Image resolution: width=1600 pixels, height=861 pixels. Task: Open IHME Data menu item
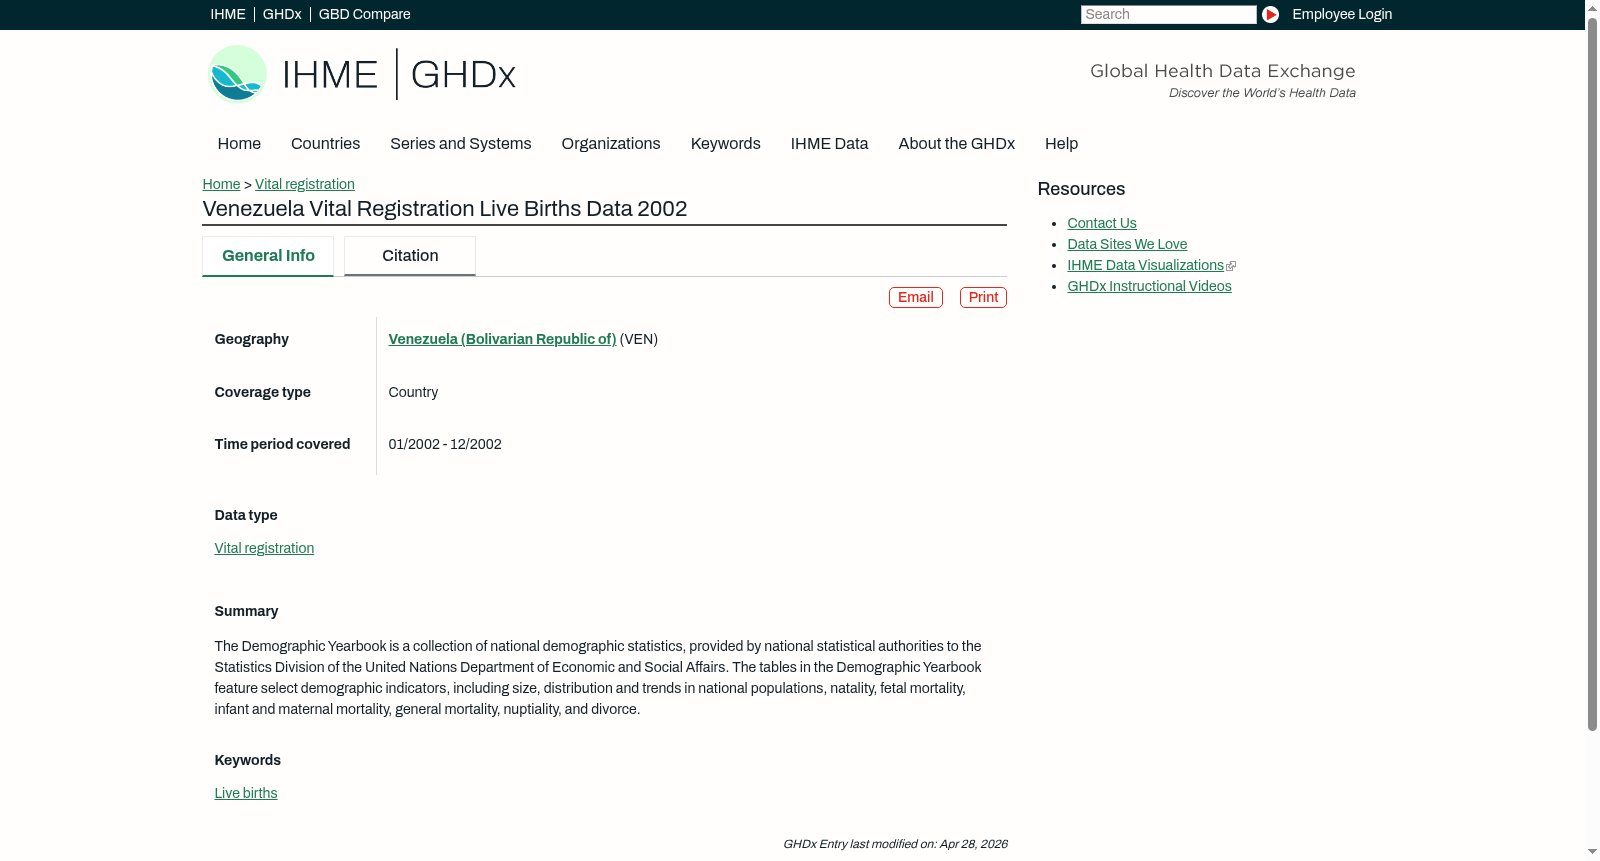point(829,144)
